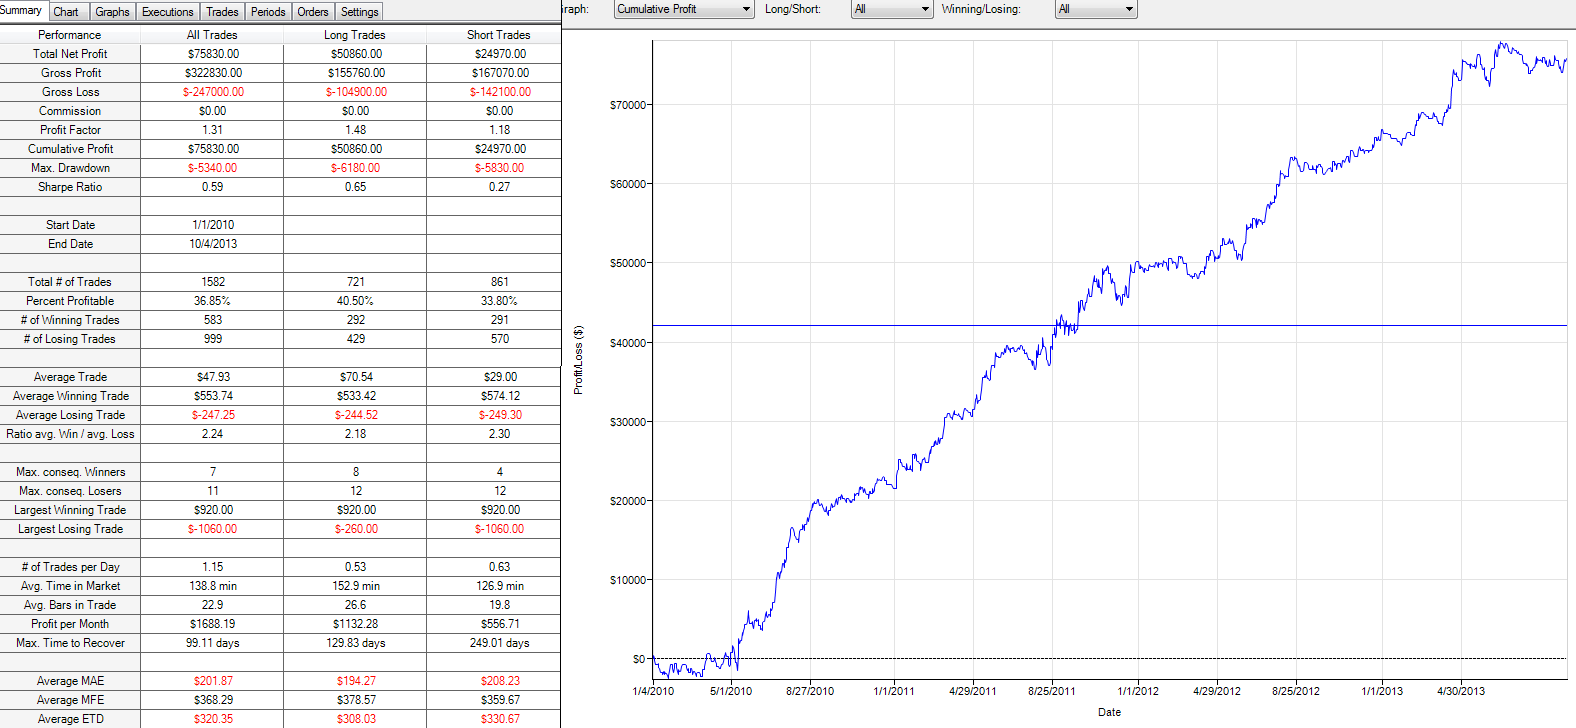The height and width of the screenshot is (728, 1576).
Task: Click the # of Trades per Day label
Action: (70, 567)
